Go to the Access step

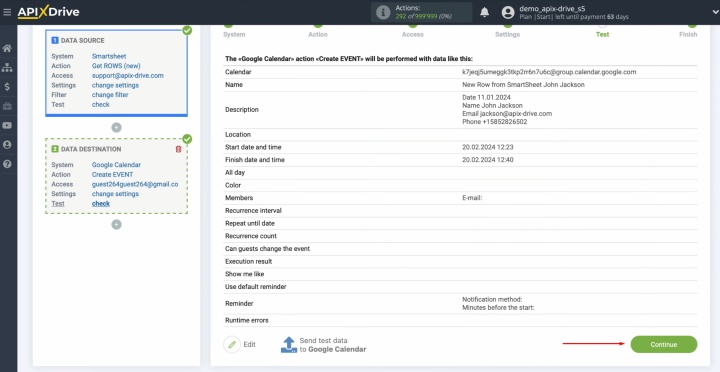pos(413,34)
